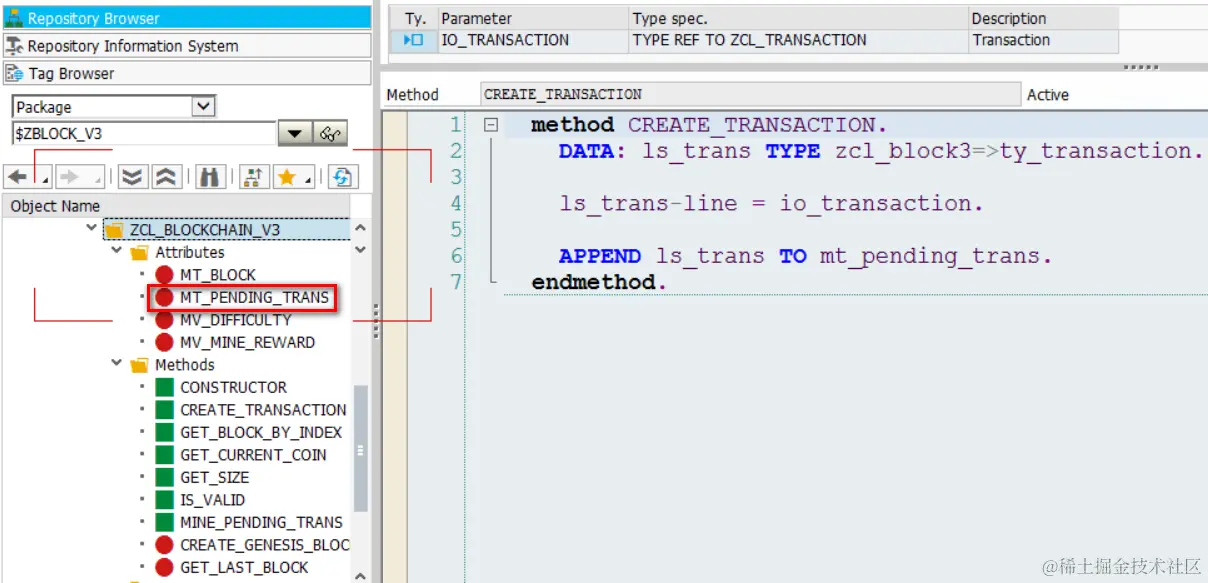Click the Display glasses icon beside $ZBLOCK_V3
Viewport: 1208px width, 583px height.
(329, 133)
